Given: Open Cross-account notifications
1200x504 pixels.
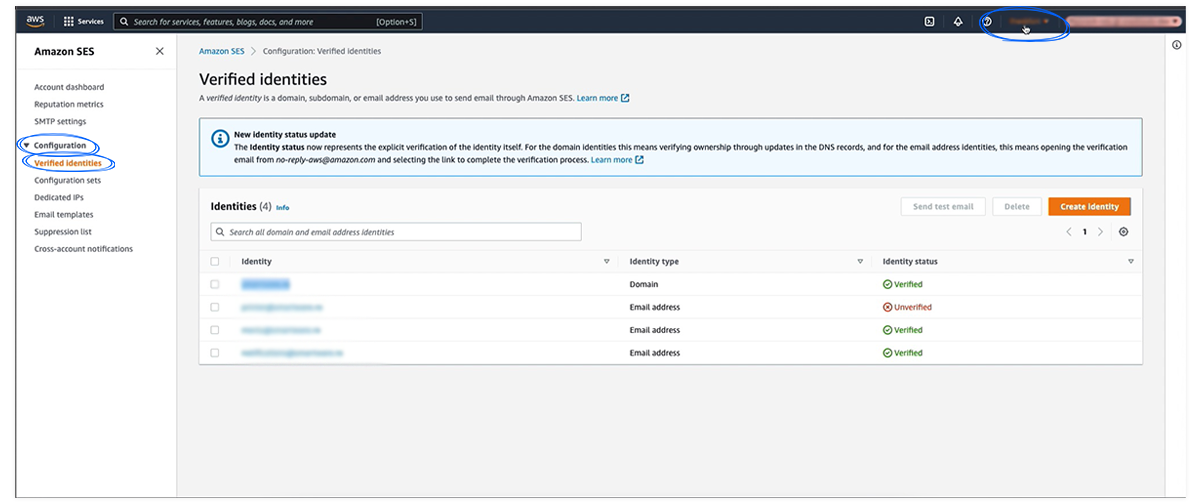Looking at the screenshot, I should click(x=83, y=249).
